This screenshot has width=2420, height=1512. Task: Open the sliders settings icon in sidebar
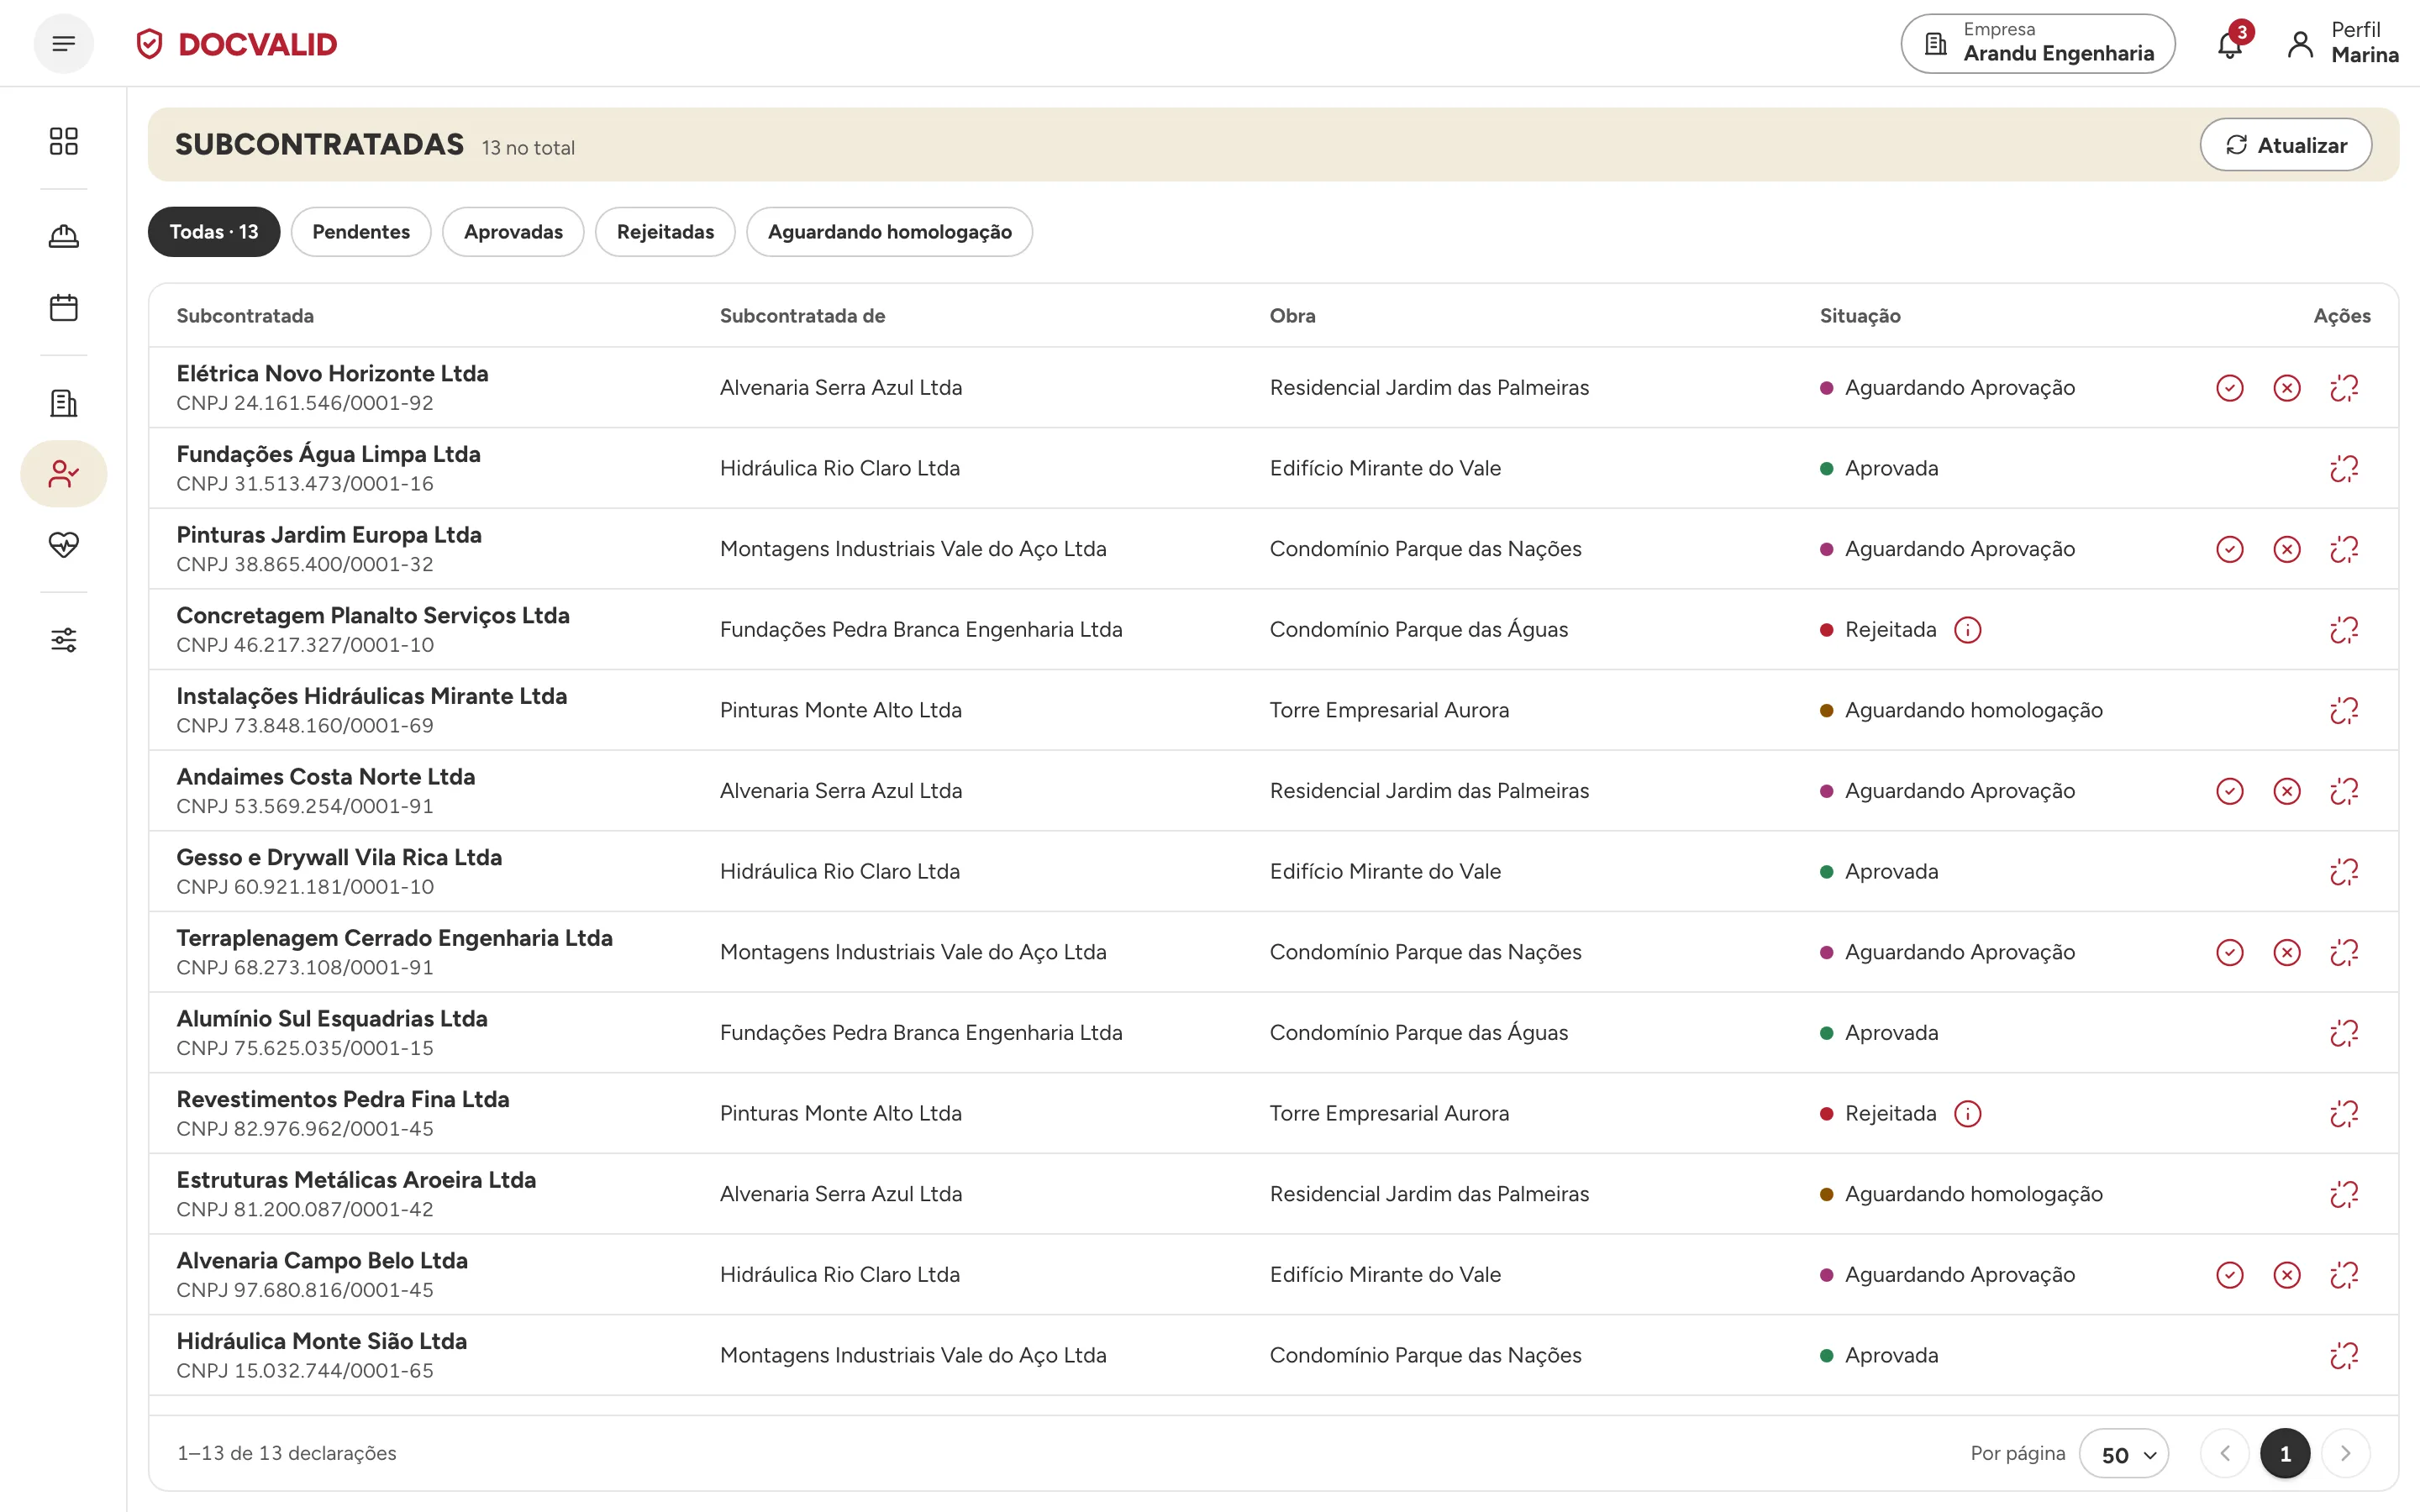64,640
